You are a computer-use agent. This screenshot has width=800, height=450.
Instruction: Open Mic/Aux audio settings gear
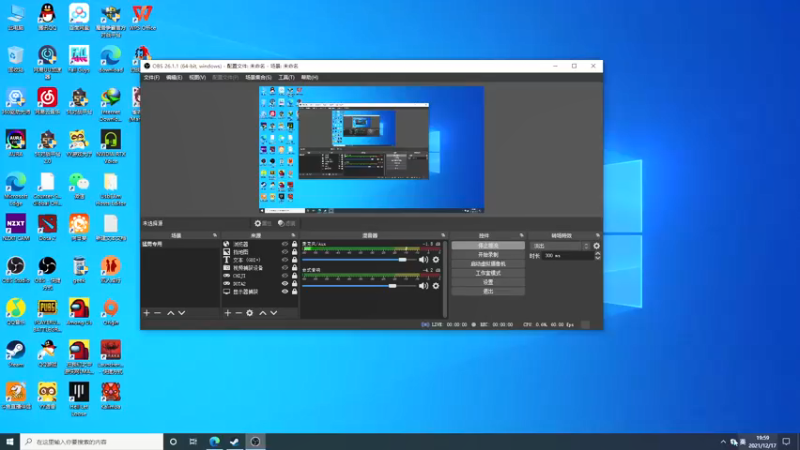[436, 260]
